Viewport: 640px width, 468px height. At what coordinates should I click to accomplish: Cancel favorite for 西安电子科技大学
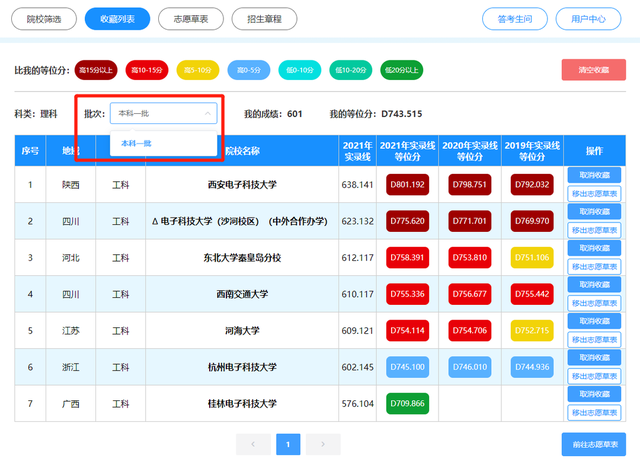(594, 175)
